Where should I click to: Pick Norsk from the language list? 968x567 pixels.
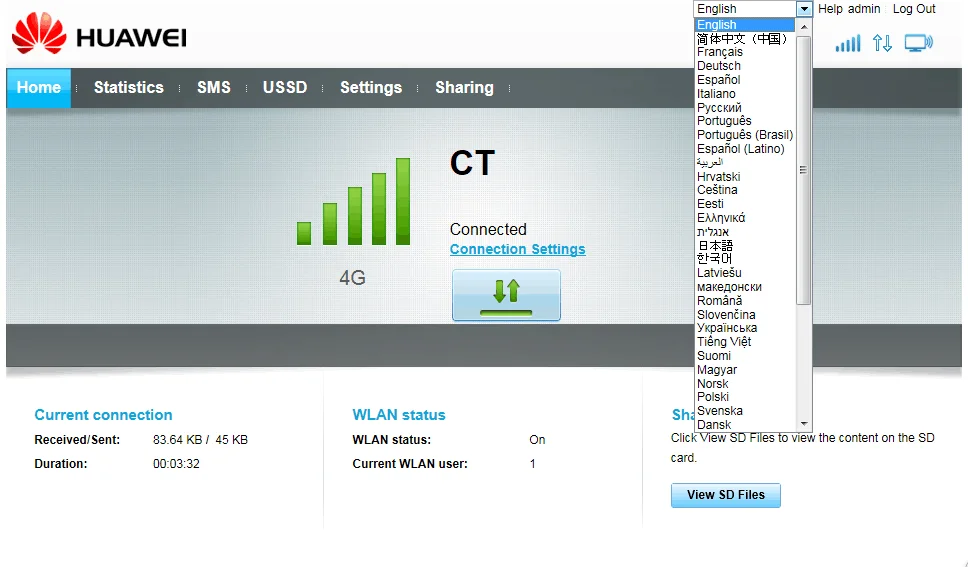point(745,384)
